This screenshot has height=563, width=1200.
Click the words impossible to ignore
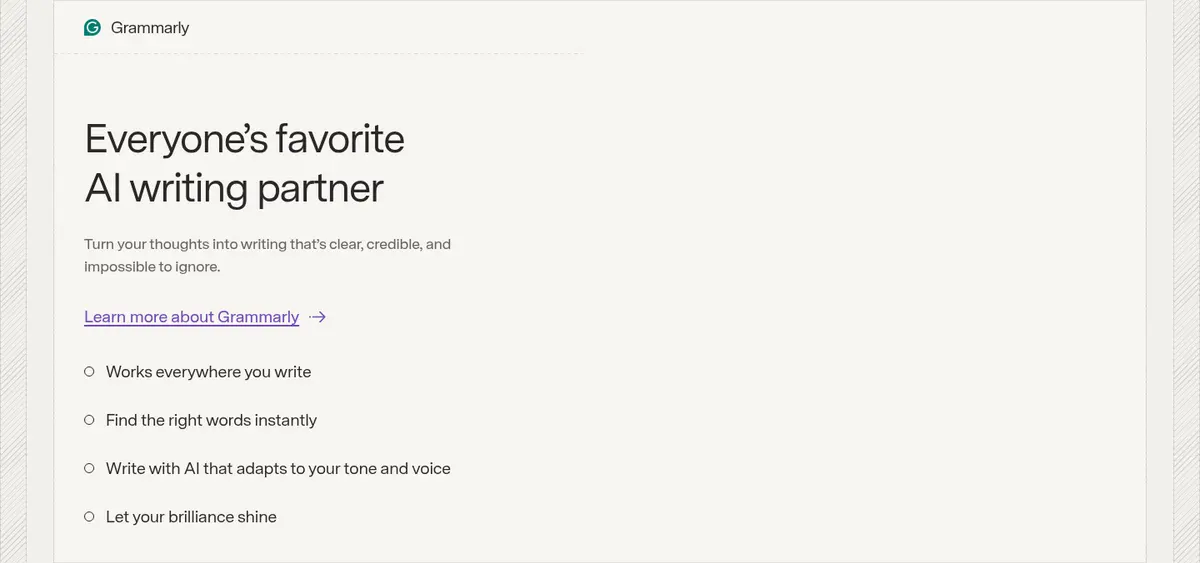pos(152,268)
